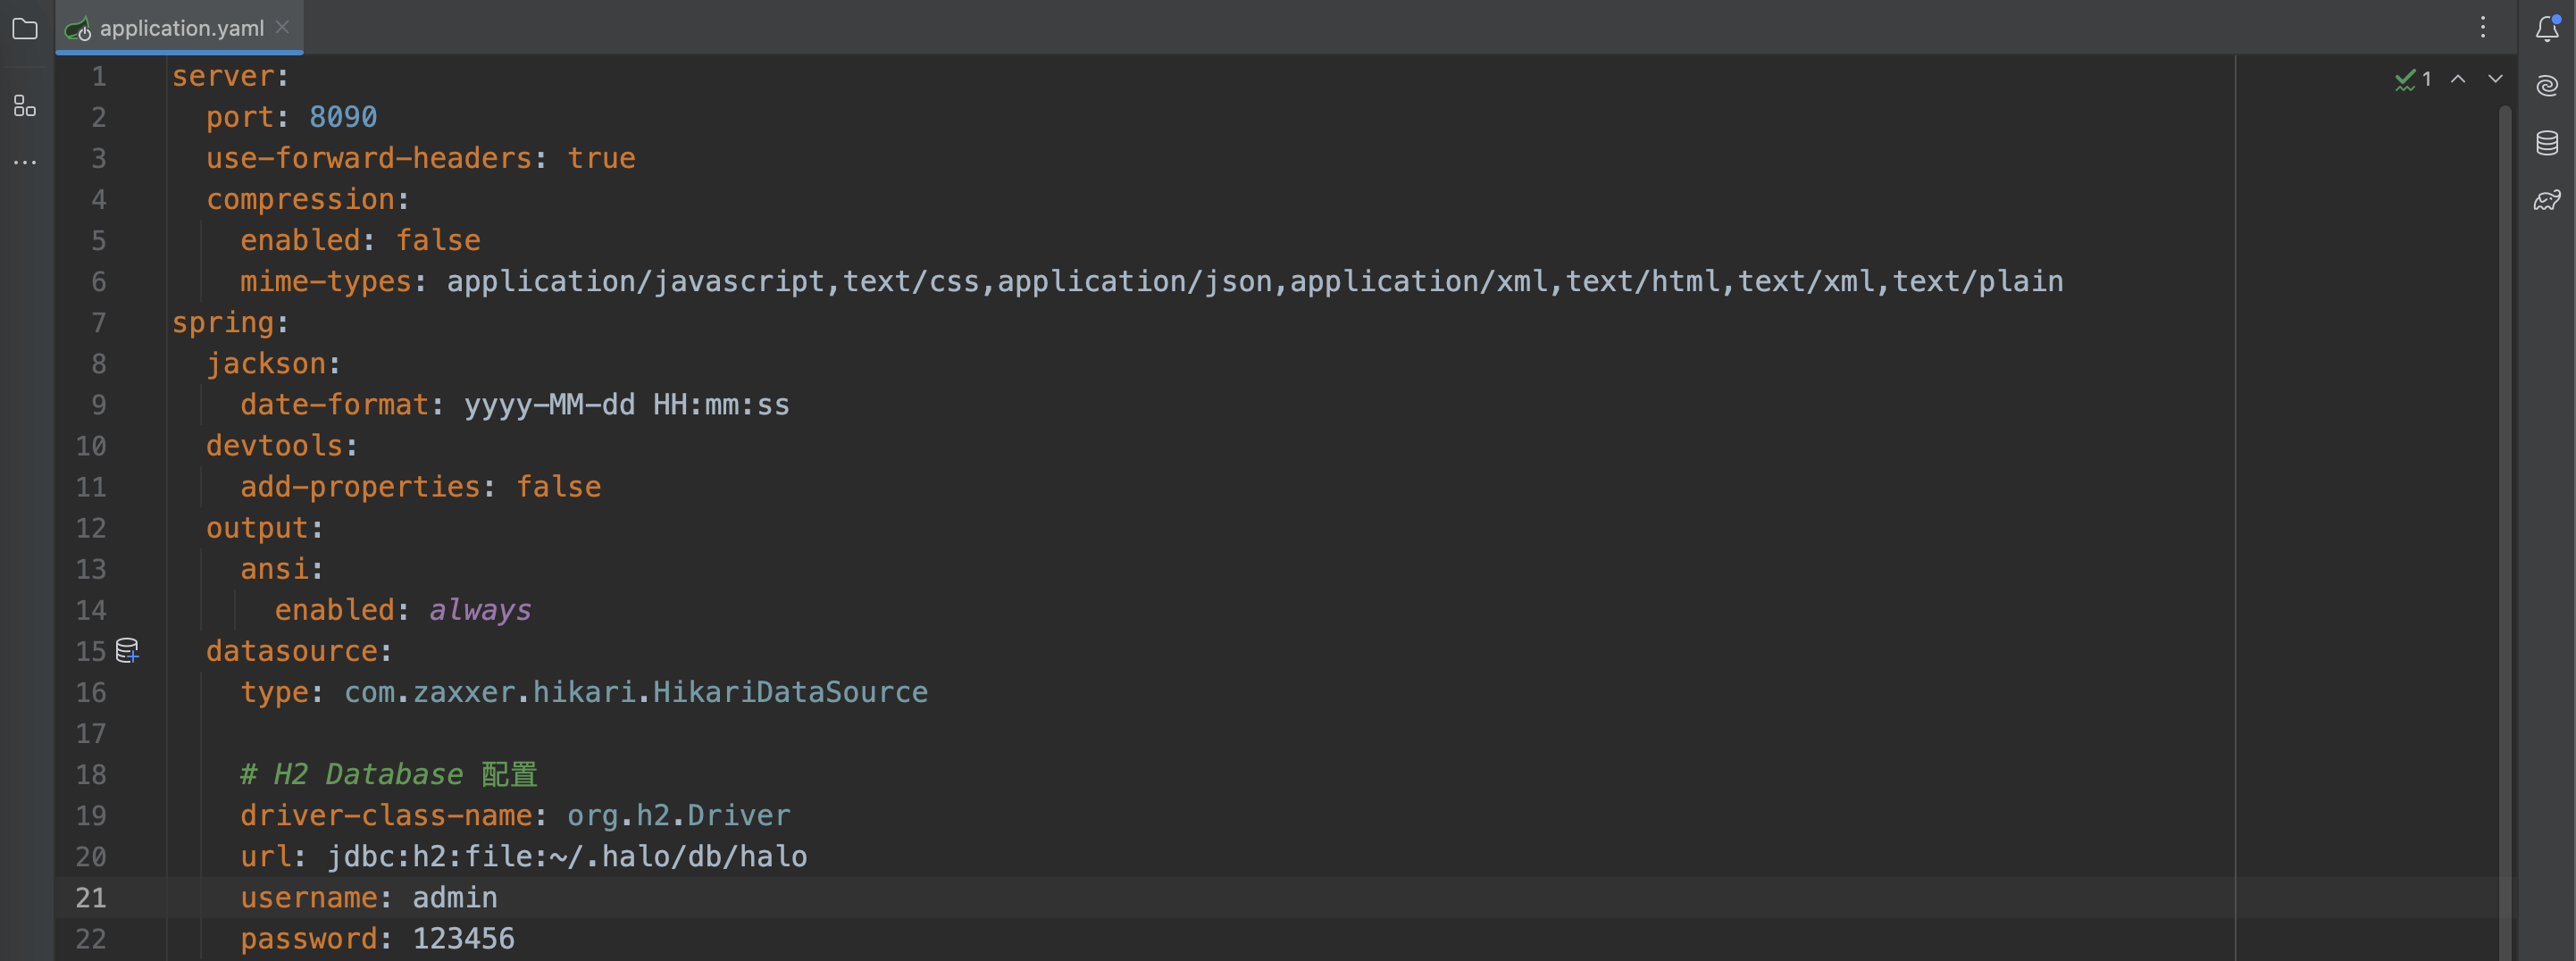The width and height of the screenshot is (2576, 961).
Task: Open the Notifications bell
Action: pyautogui.click(x=2547, y=28)
